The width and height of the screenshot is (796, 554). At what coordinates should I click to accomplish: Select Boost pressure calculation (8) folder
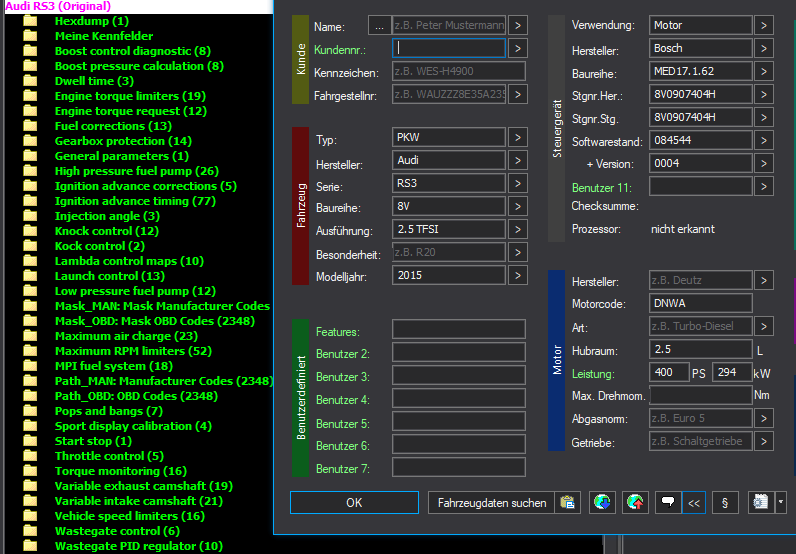(139, 66)
